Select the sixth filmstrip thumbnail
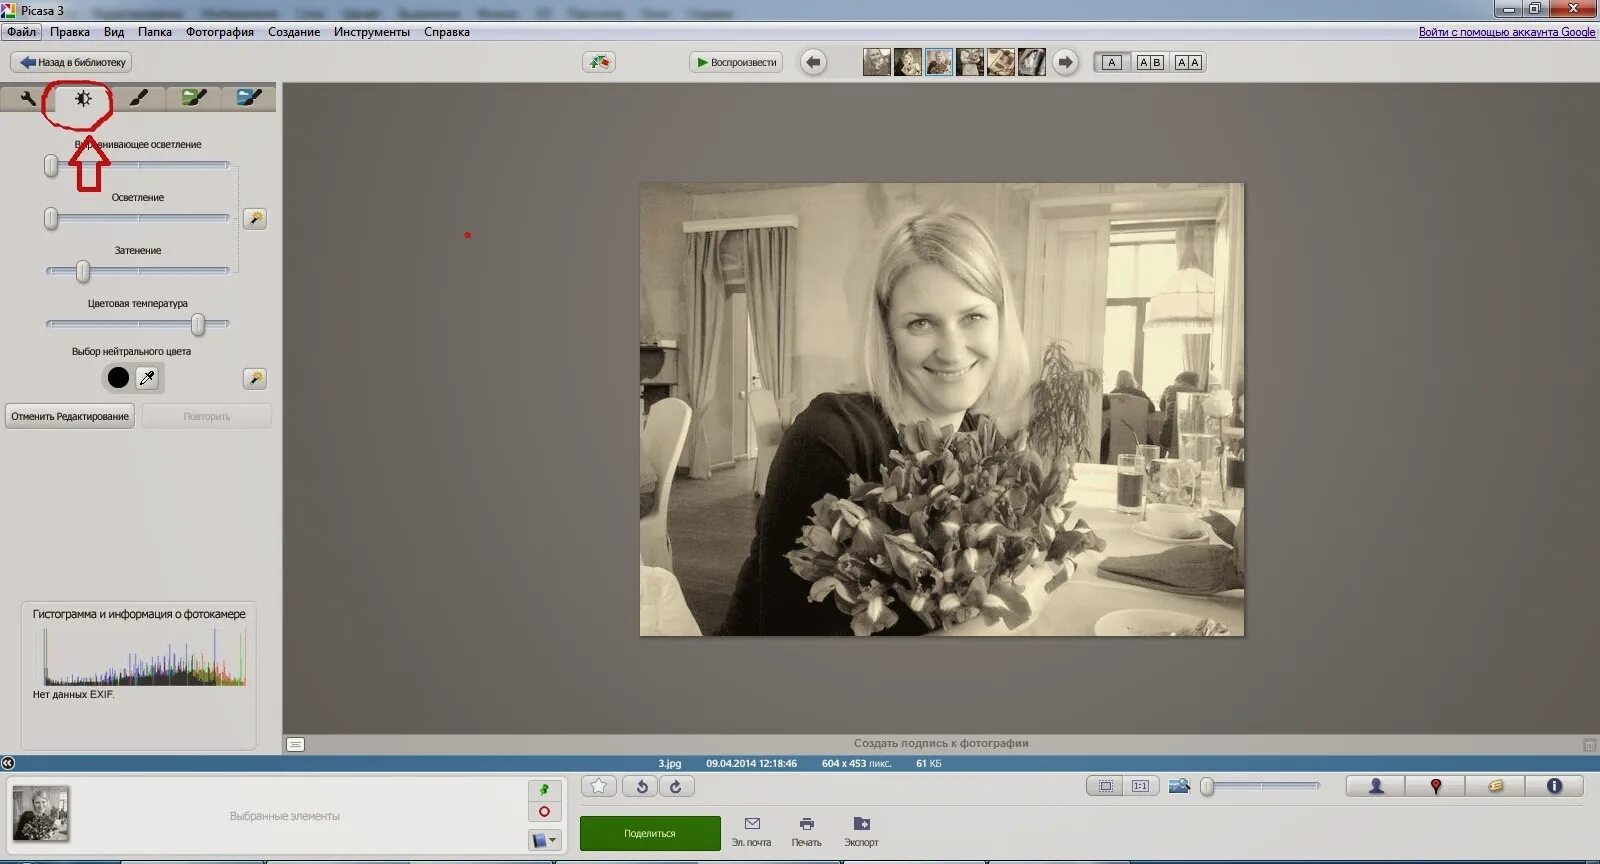Image resolution: width=1600 pixels, height=864 pixels. click(x=1032, y=62)
